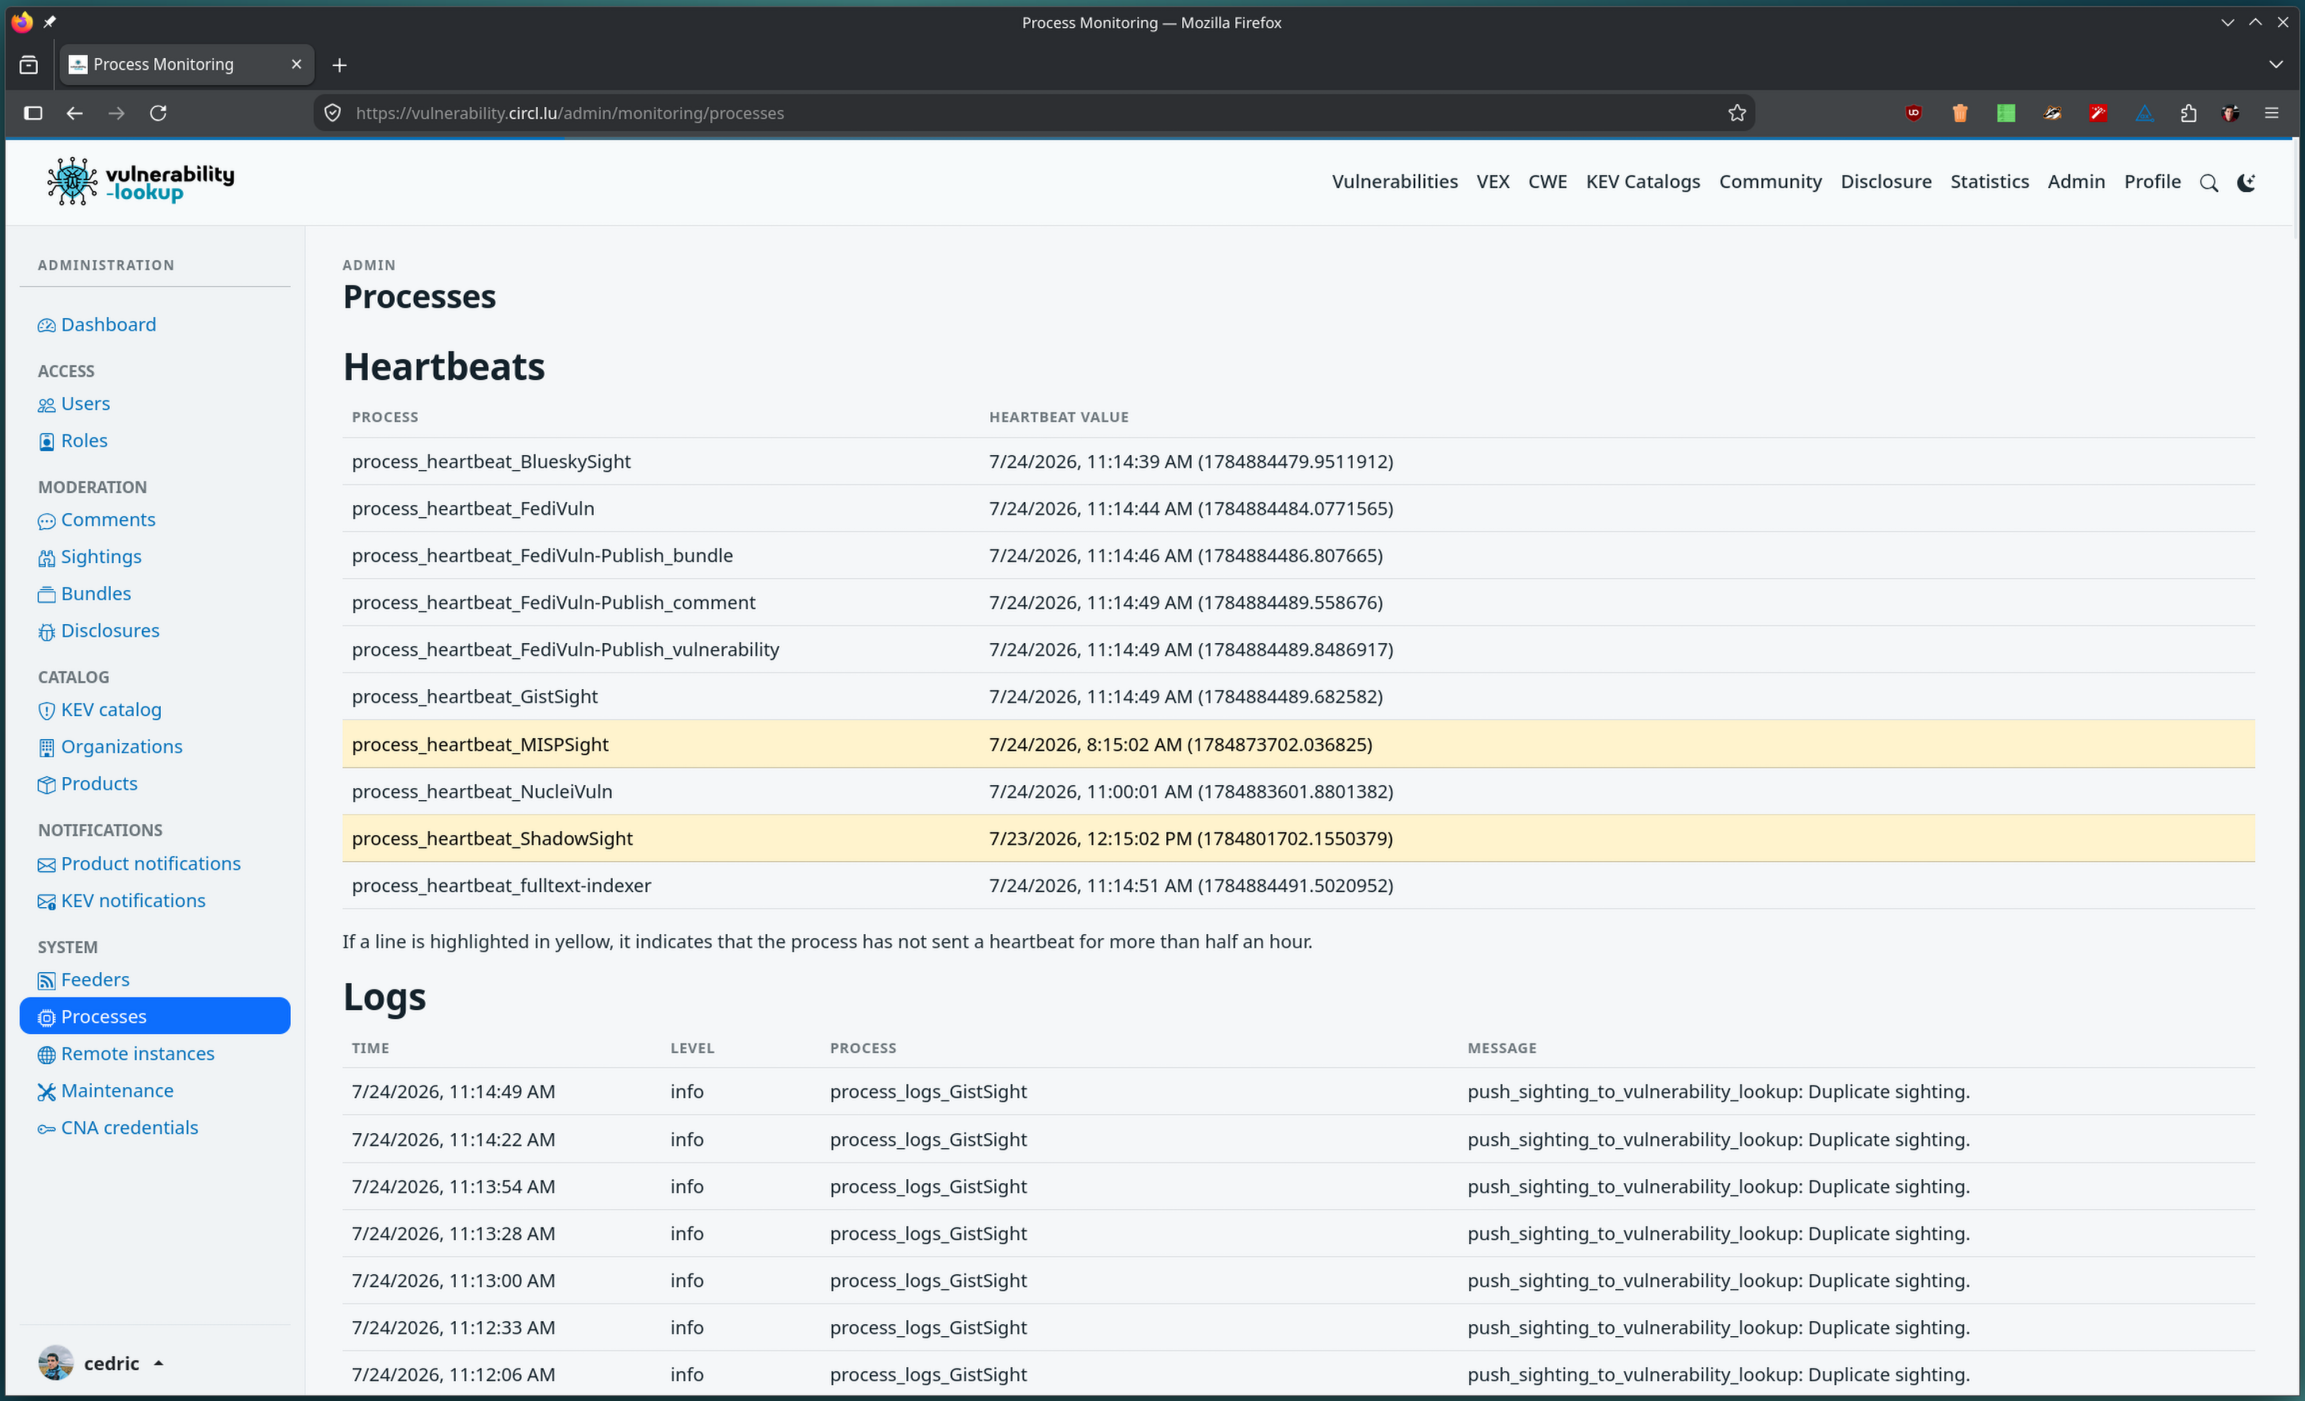Open Firefox extensions puzzle icon
The height and width of the screenshot is (1401, 2305).
click(x=2188, y=113)
